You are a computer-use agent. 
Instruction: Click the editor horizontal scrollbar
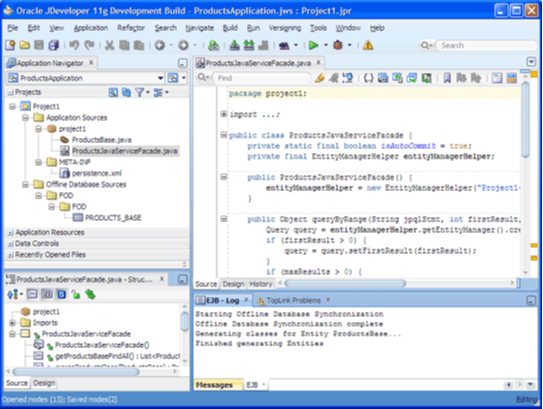tap(345, 284)
